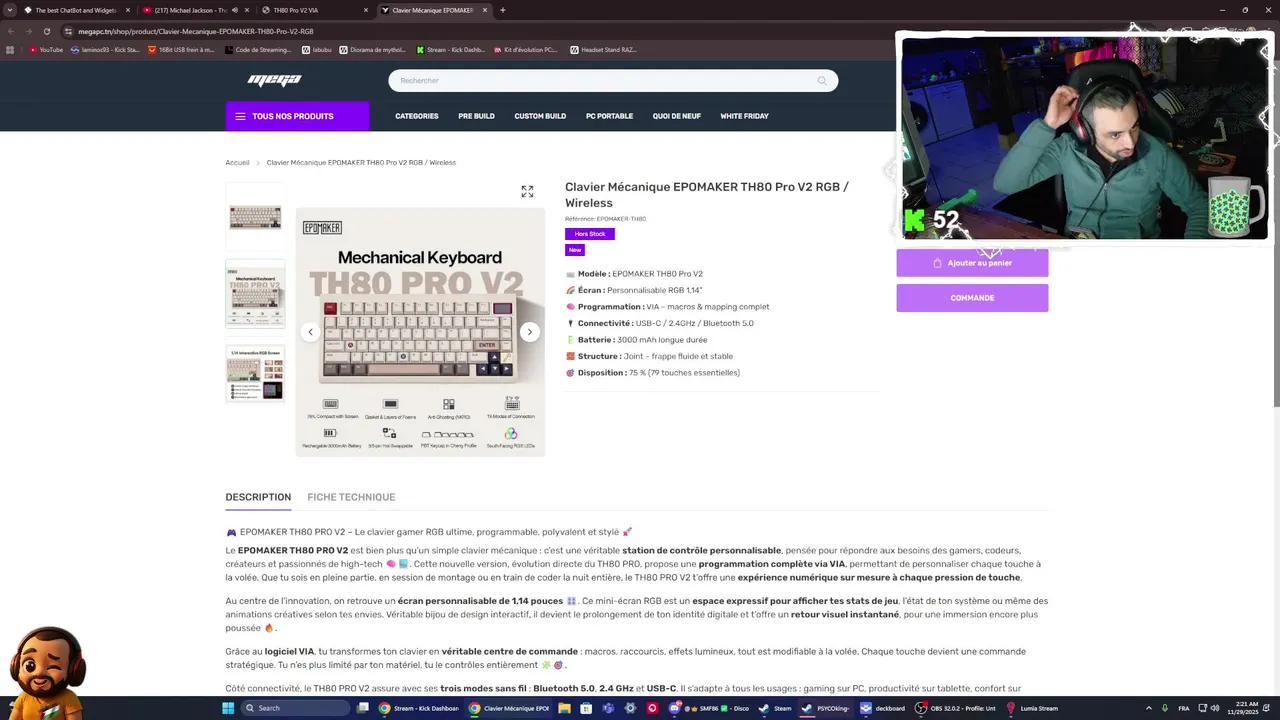Image resolution: width=1280 pixels, height=720 pixels.
Task: Open the Stream - Kick Dashboard bookmark
Action: 451,49
